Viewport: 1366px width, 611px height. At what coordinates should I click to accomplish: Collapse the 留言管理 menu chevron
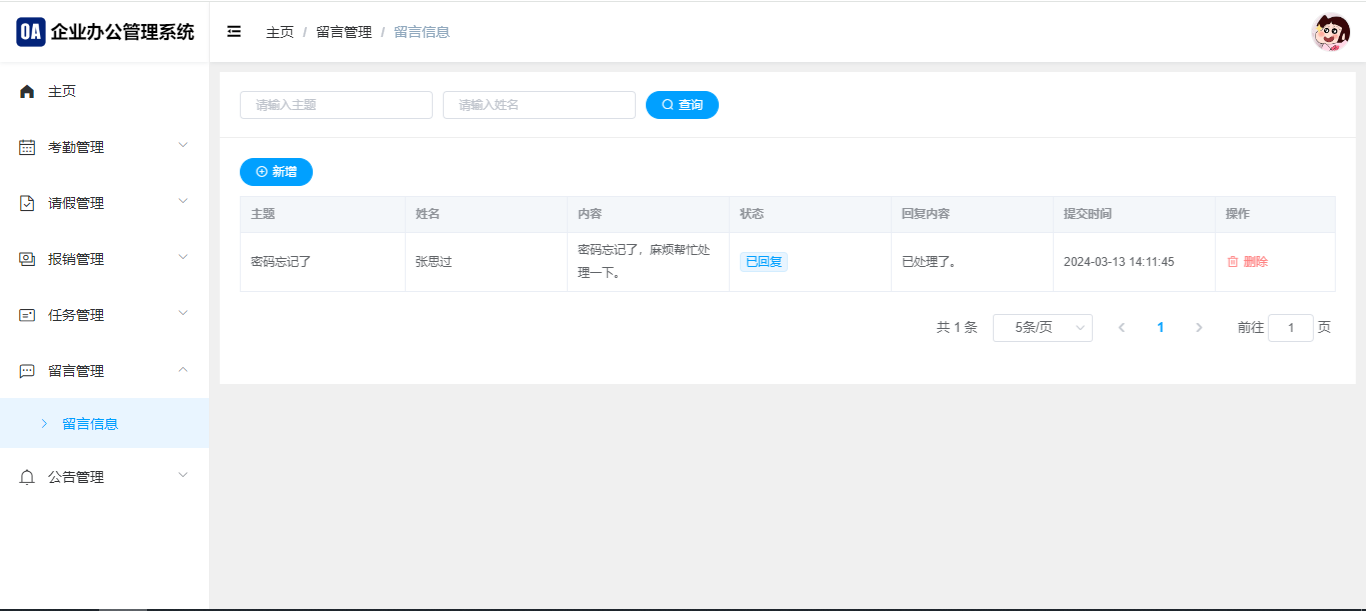pyautogui.click(x=183, y=369)
